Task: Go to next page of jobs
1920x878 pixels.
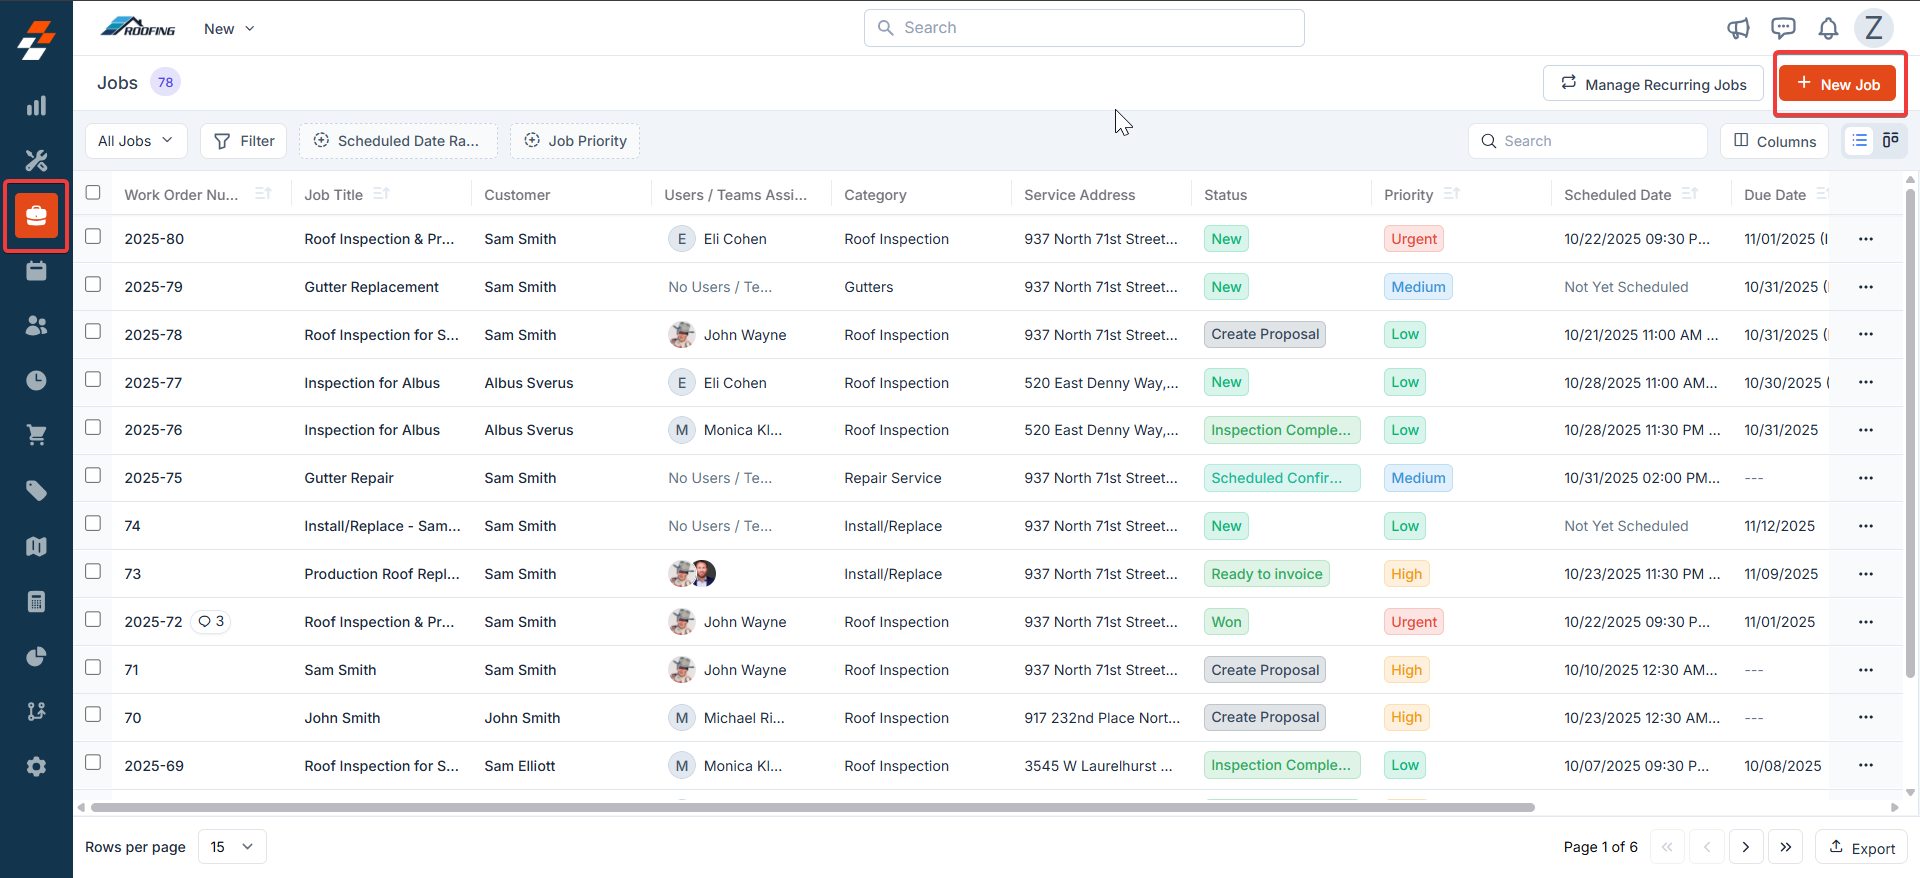Action: [x=1746, y=847]
